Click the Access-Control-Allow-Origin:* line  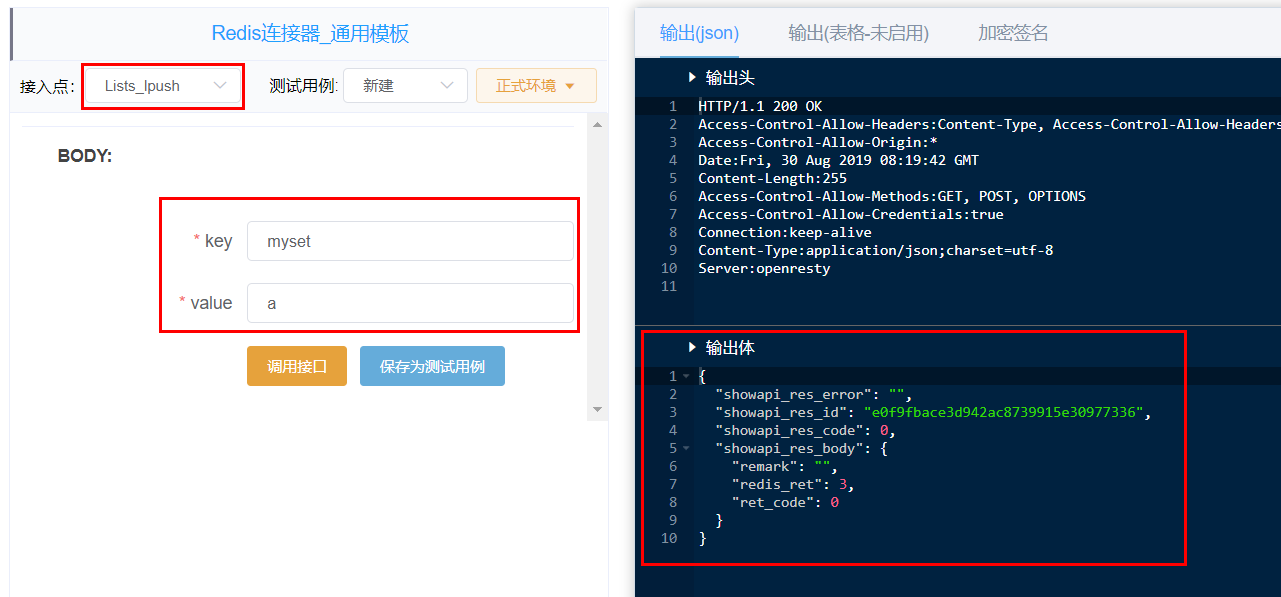click(818, 142)
